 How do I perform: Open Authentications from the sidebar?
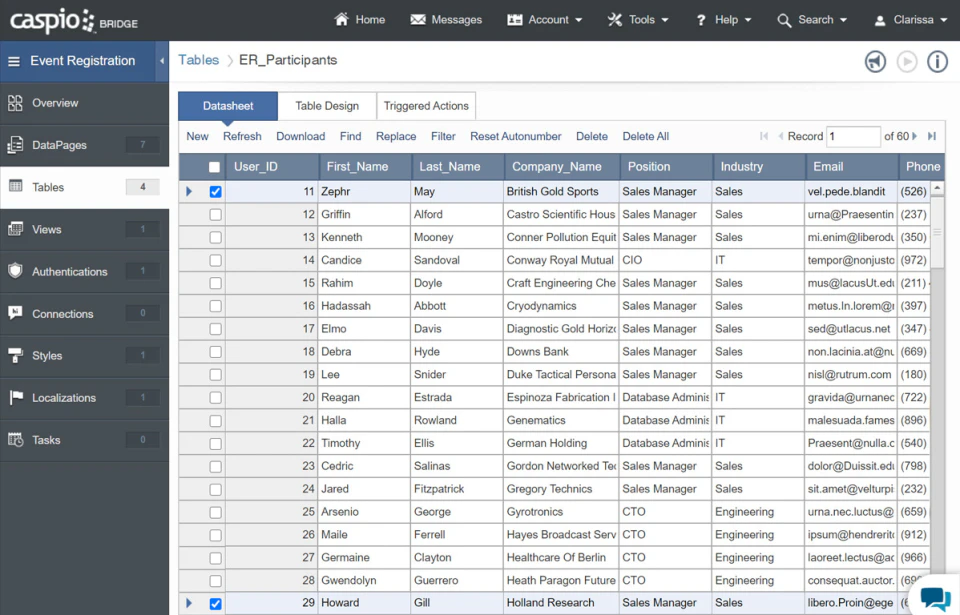click(x=70, y=271)
